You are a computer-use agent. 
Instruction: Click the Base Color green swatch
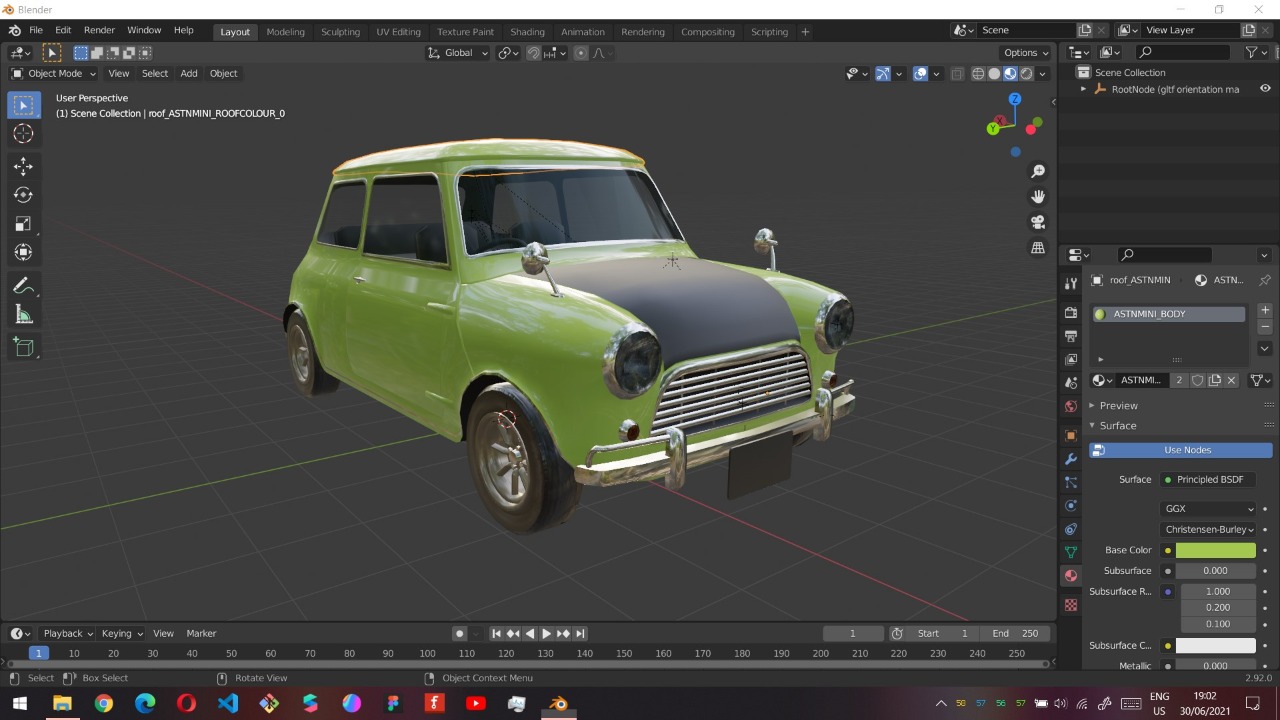tap(1215, 550)
